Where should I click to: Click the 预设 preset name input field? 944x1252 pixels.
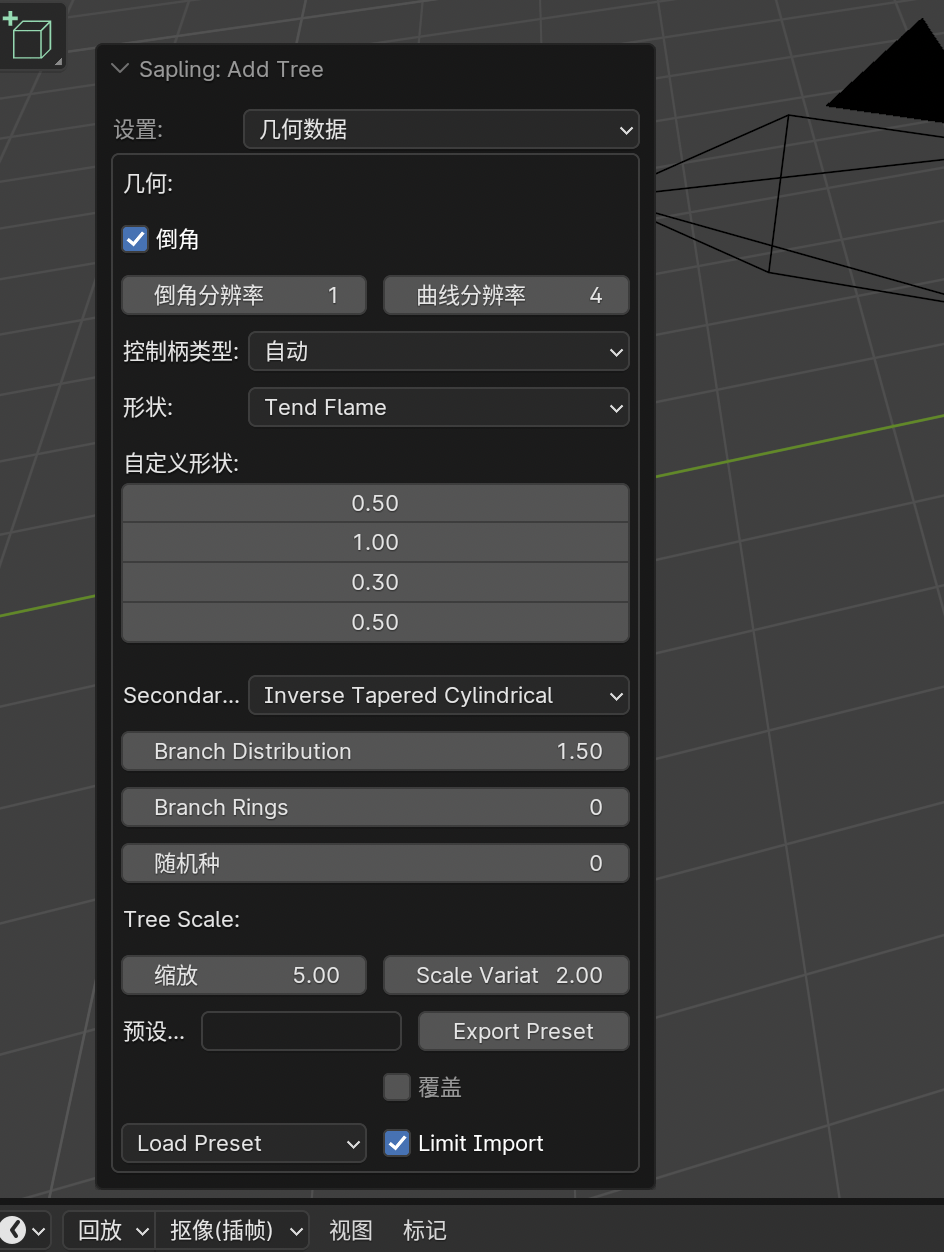click(x=300, y=1031)
